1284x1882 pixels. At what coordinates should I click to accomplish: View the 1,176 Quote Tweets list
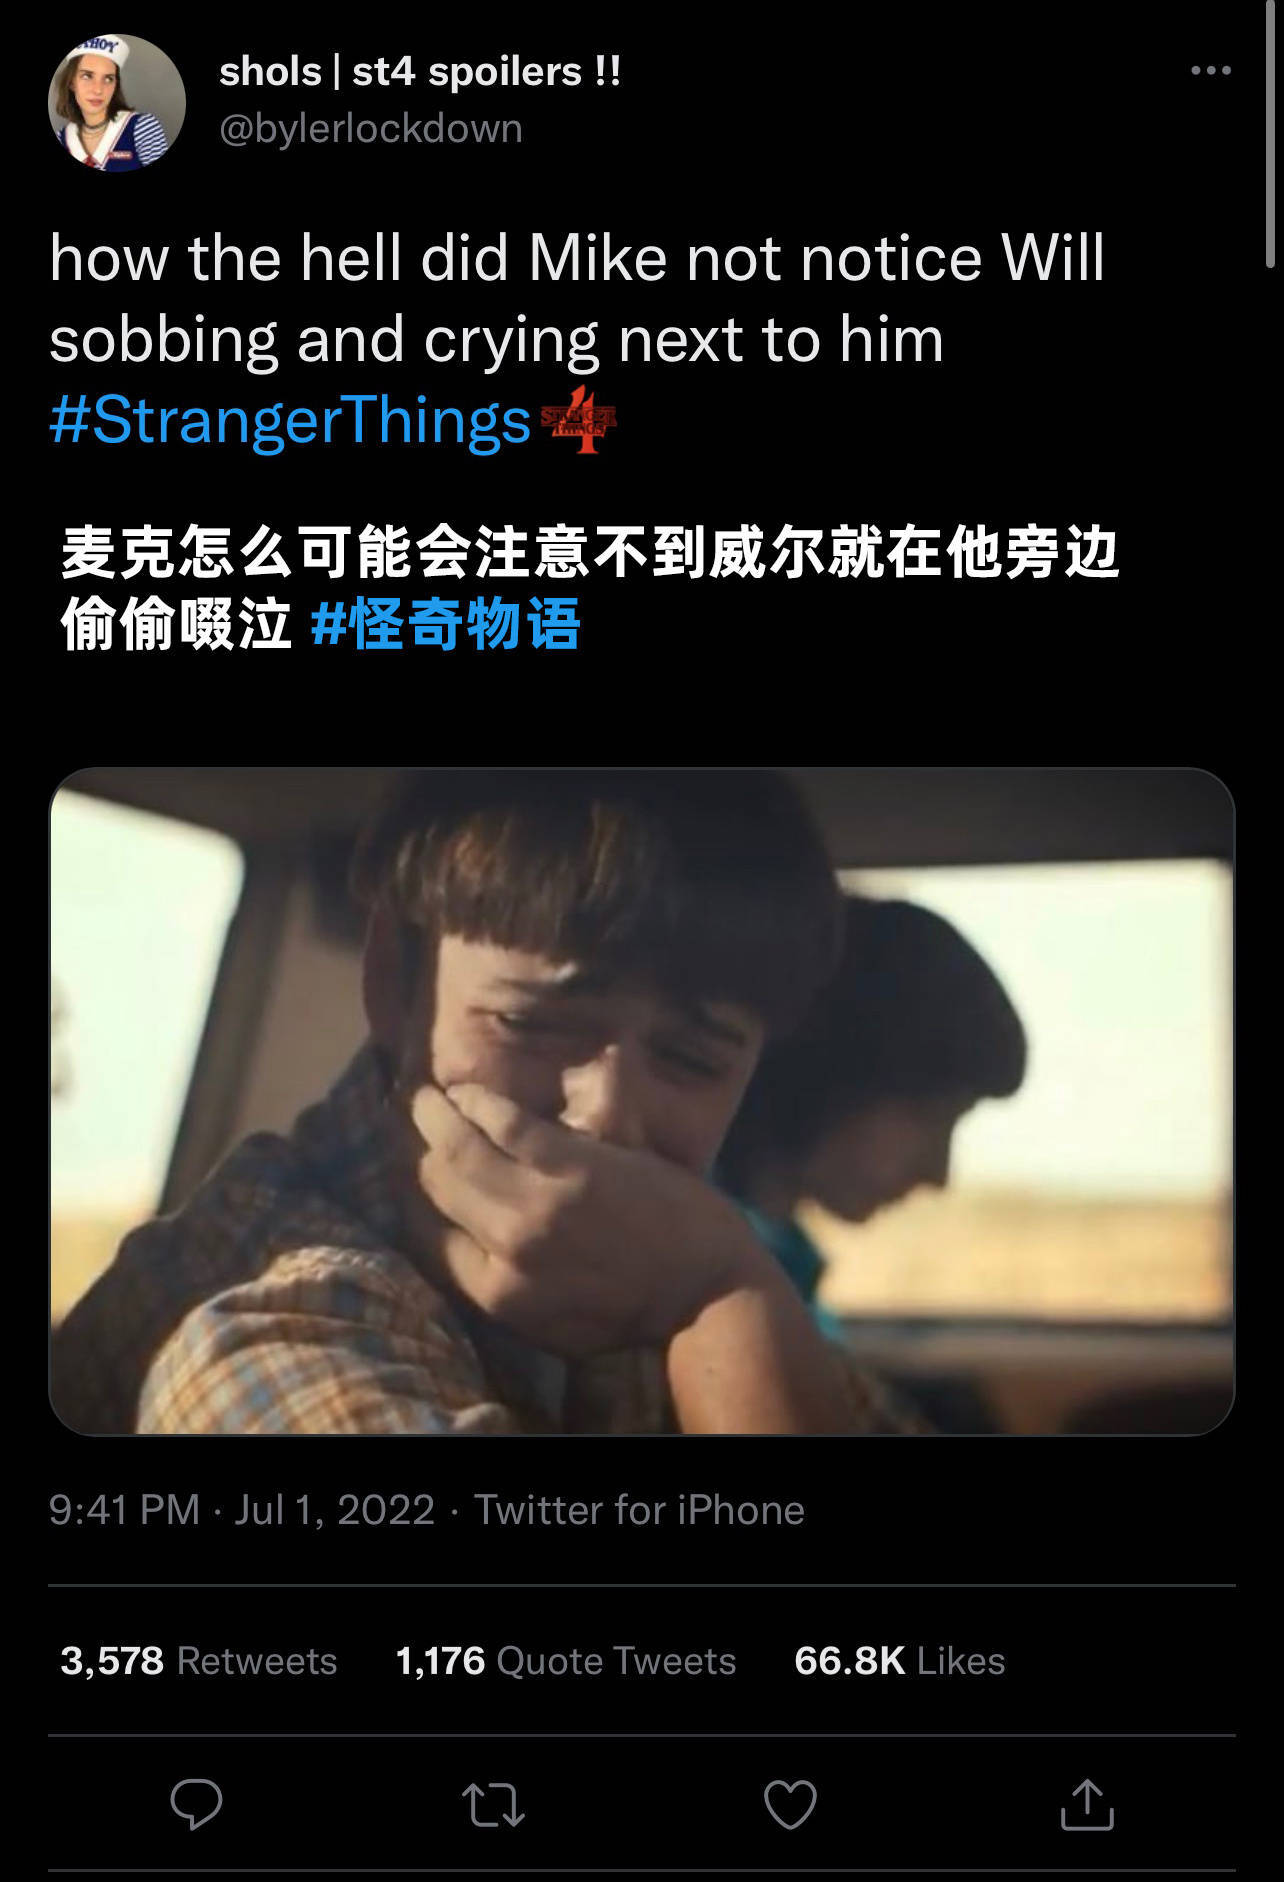pyautogui.click(x=566, y=1661)
